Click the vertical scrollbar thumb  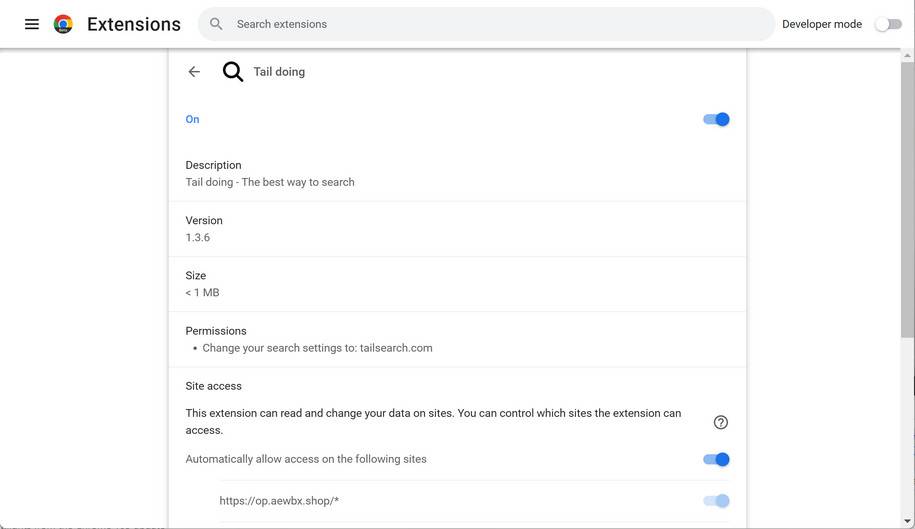coord(908,200)
